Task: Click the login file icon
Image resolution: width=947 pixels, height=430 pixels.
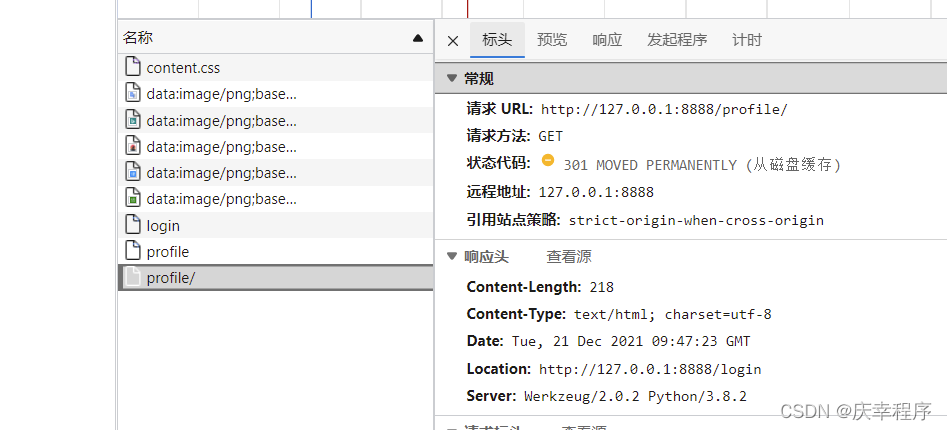Action: click(133, 224)
